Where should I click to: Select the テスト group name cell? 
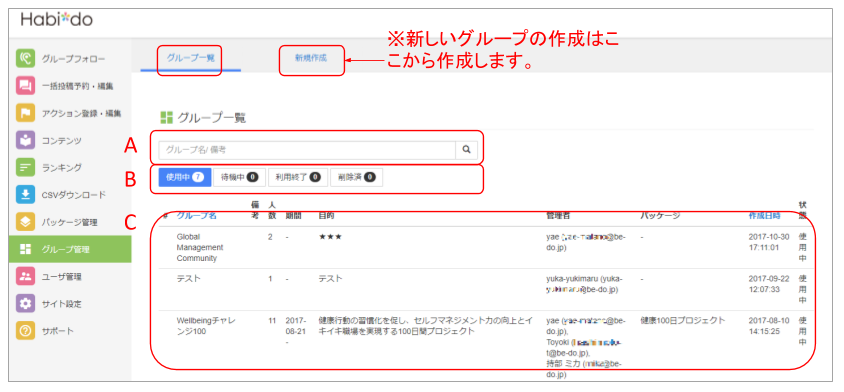188,279
